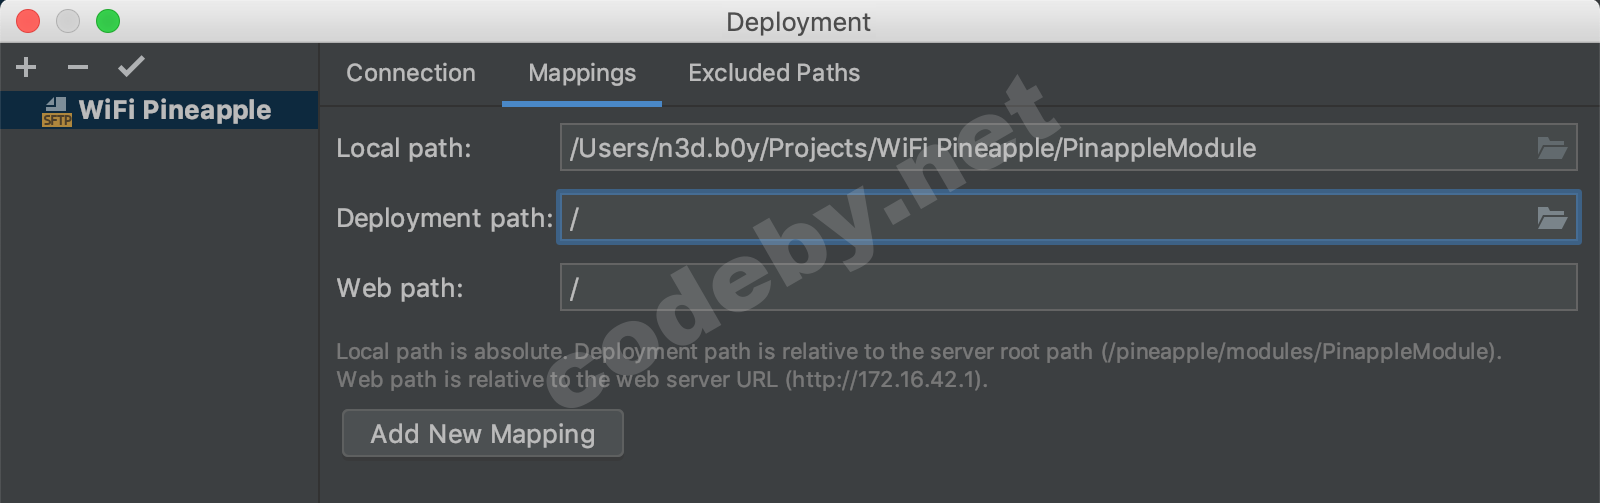Remove selected server with minus icon
Viewport: 1600px width, 503px height.
tap(78, 67)
